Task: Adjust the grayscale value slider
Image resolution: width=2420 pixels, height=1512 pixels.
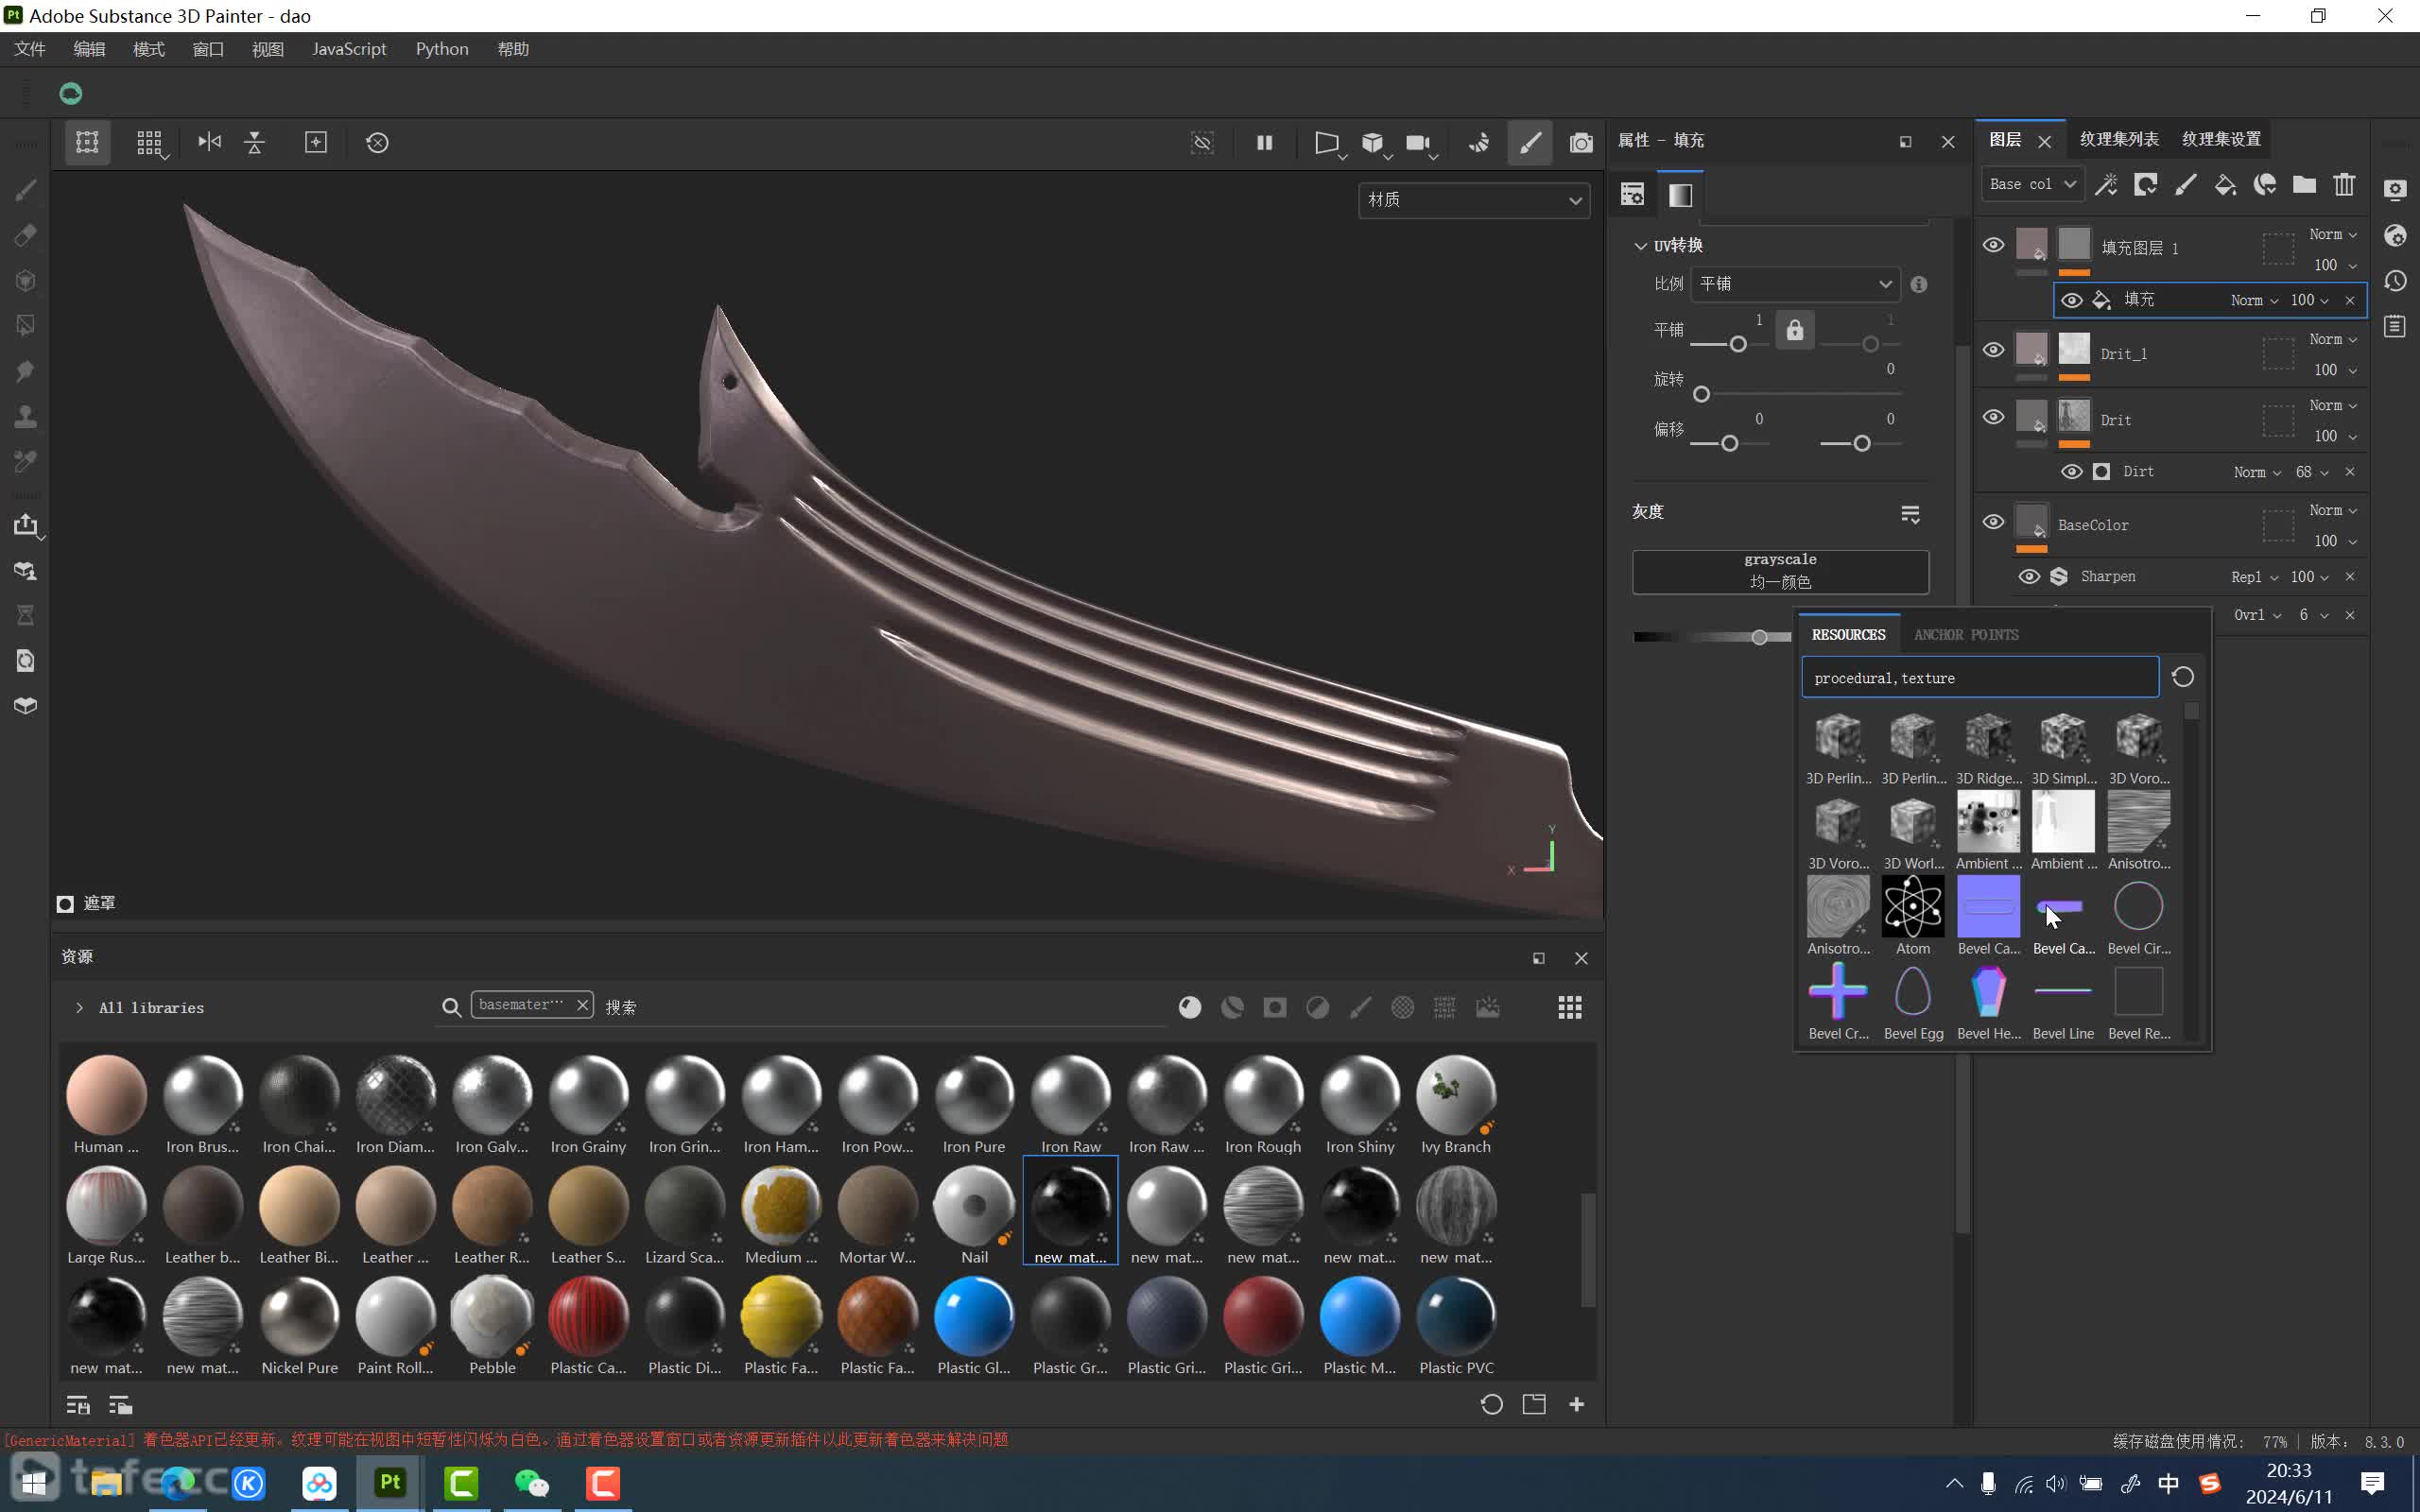Action: coord(1759,637)
